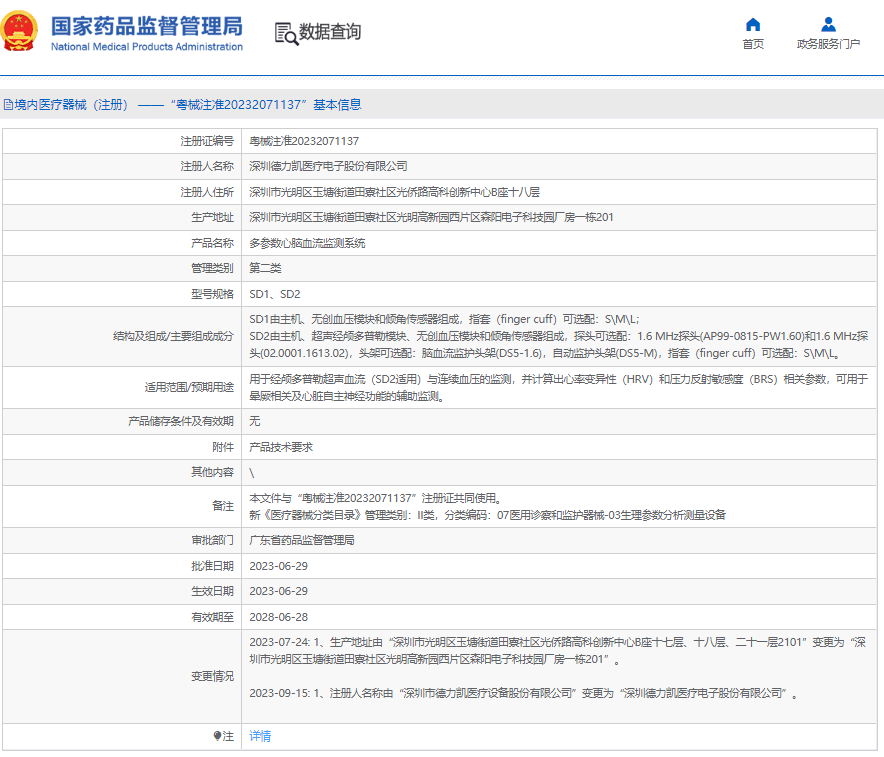Image resolution: width=884 pixels, height=757 pixels.
Task: Click the 批准日期 value 2023-06-29
Action: (x=279, y=566)
